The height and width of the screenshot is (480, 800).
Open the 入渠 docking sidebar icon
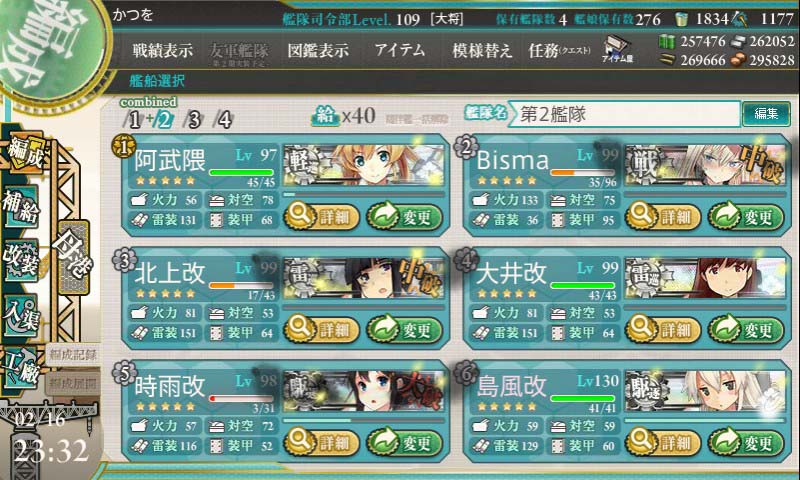click(x=21, y=315)
